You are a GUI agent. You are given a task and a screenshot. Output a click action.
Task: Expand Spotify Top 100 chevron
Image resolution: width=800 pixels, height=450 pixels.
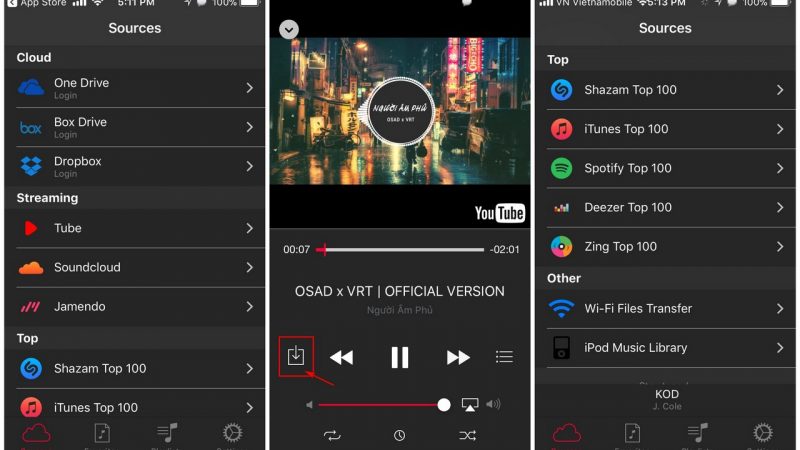pos(780,168)
